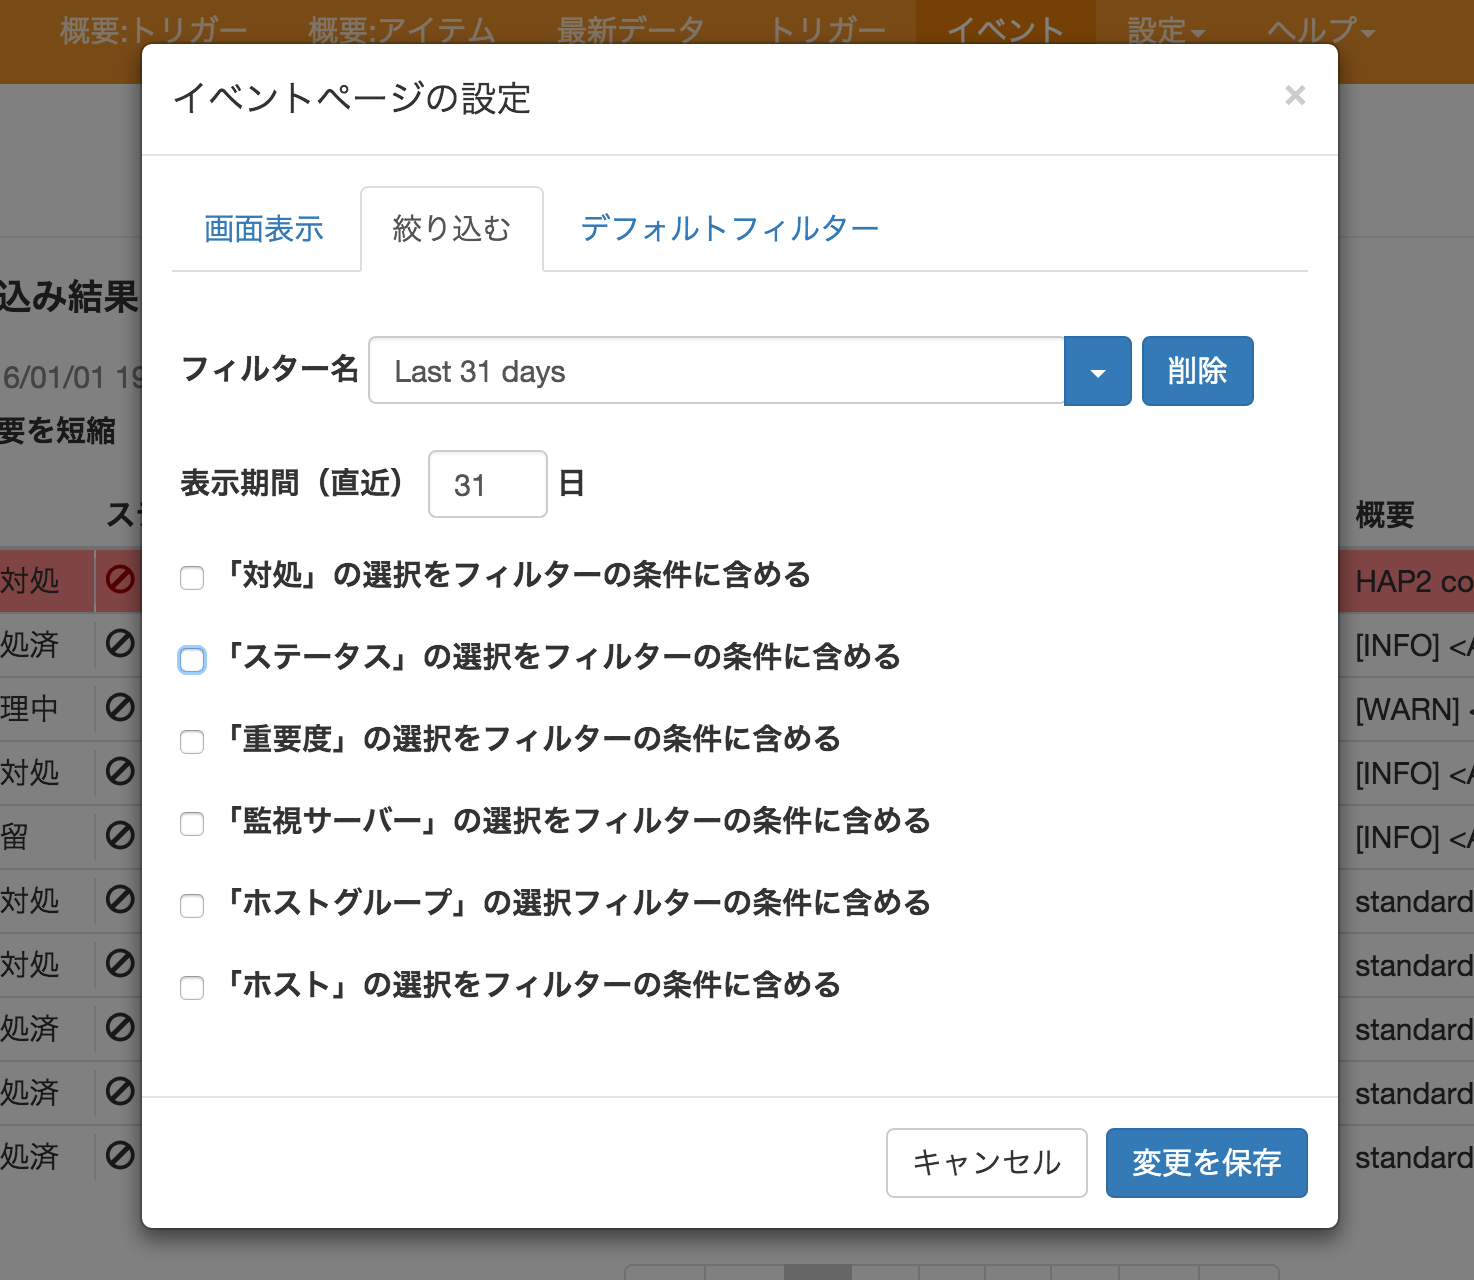Image resolution: width=1474 pixels, height=1280 pixels.
Task: Click the キャンセル button
Action: click(x=986, y=1163)
